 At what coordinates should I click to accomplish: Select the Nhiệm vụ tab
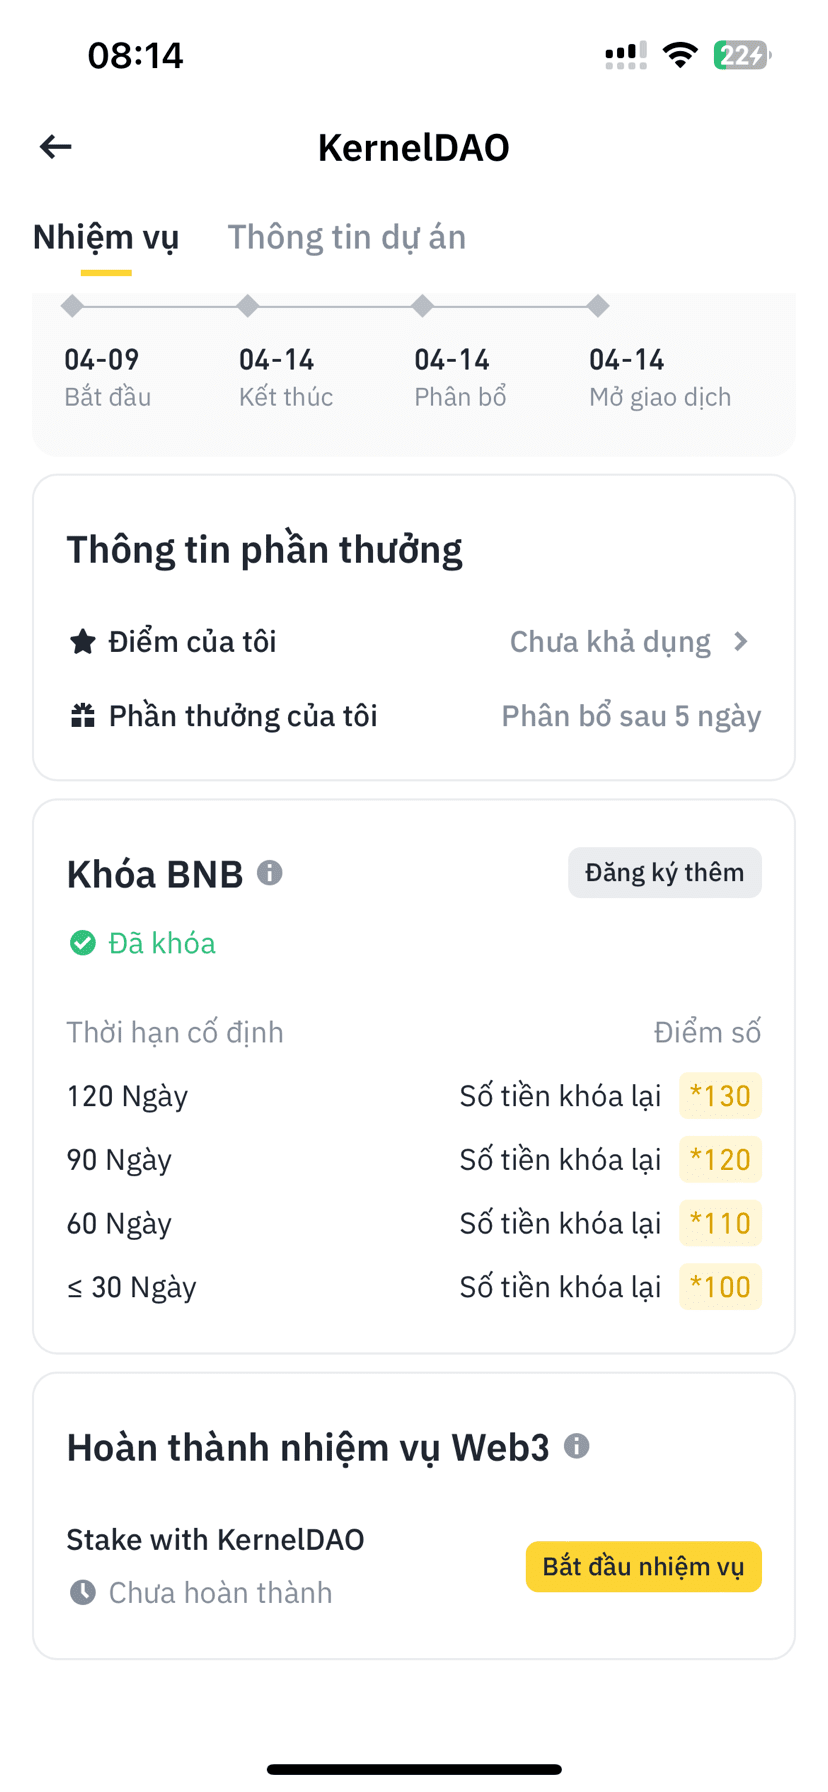click(x=106, y=237)
